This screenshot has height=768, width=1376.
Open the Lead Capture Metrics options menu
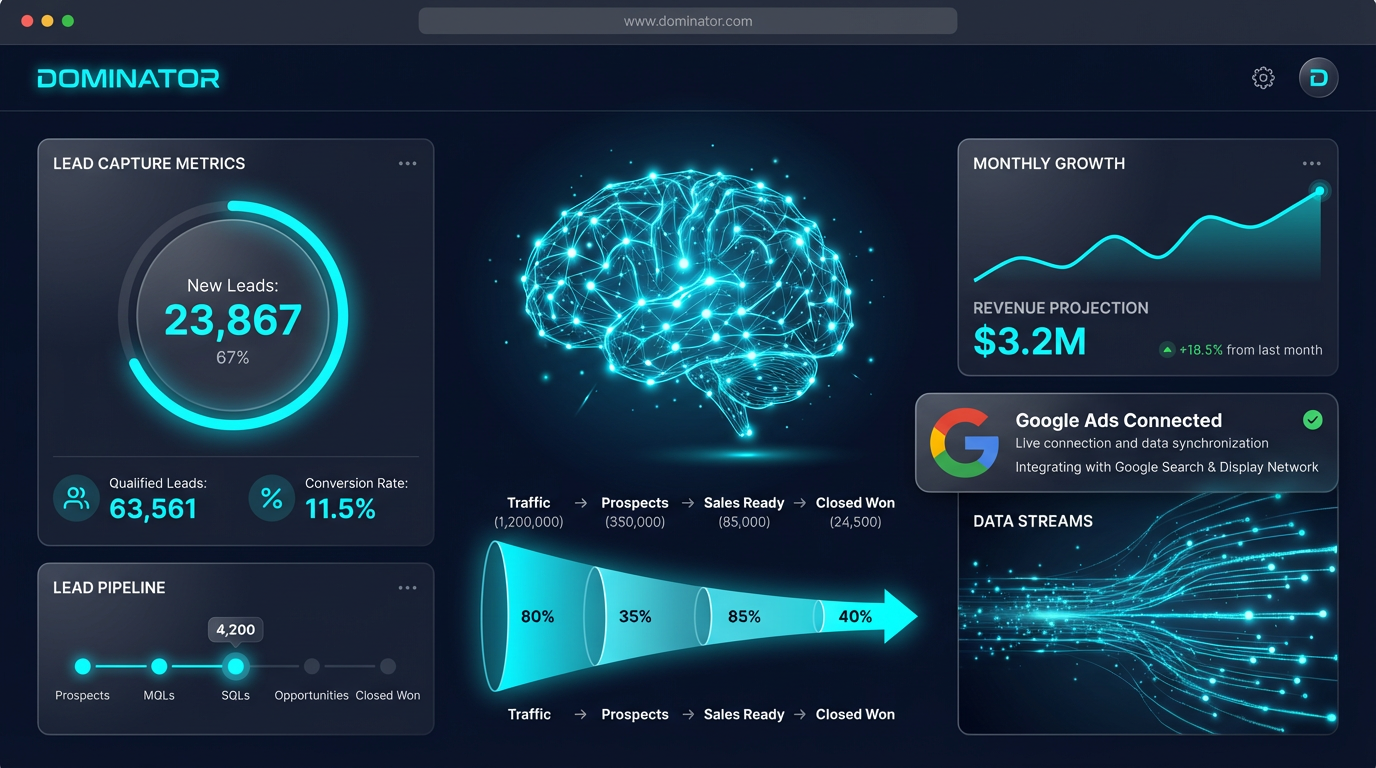407,163
